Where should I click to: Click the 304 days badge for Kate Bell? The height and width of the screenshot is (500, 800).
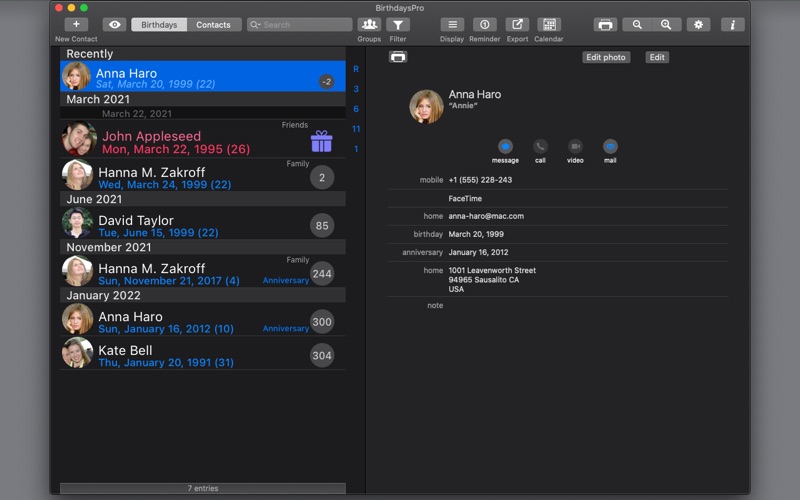pos(322,356)
